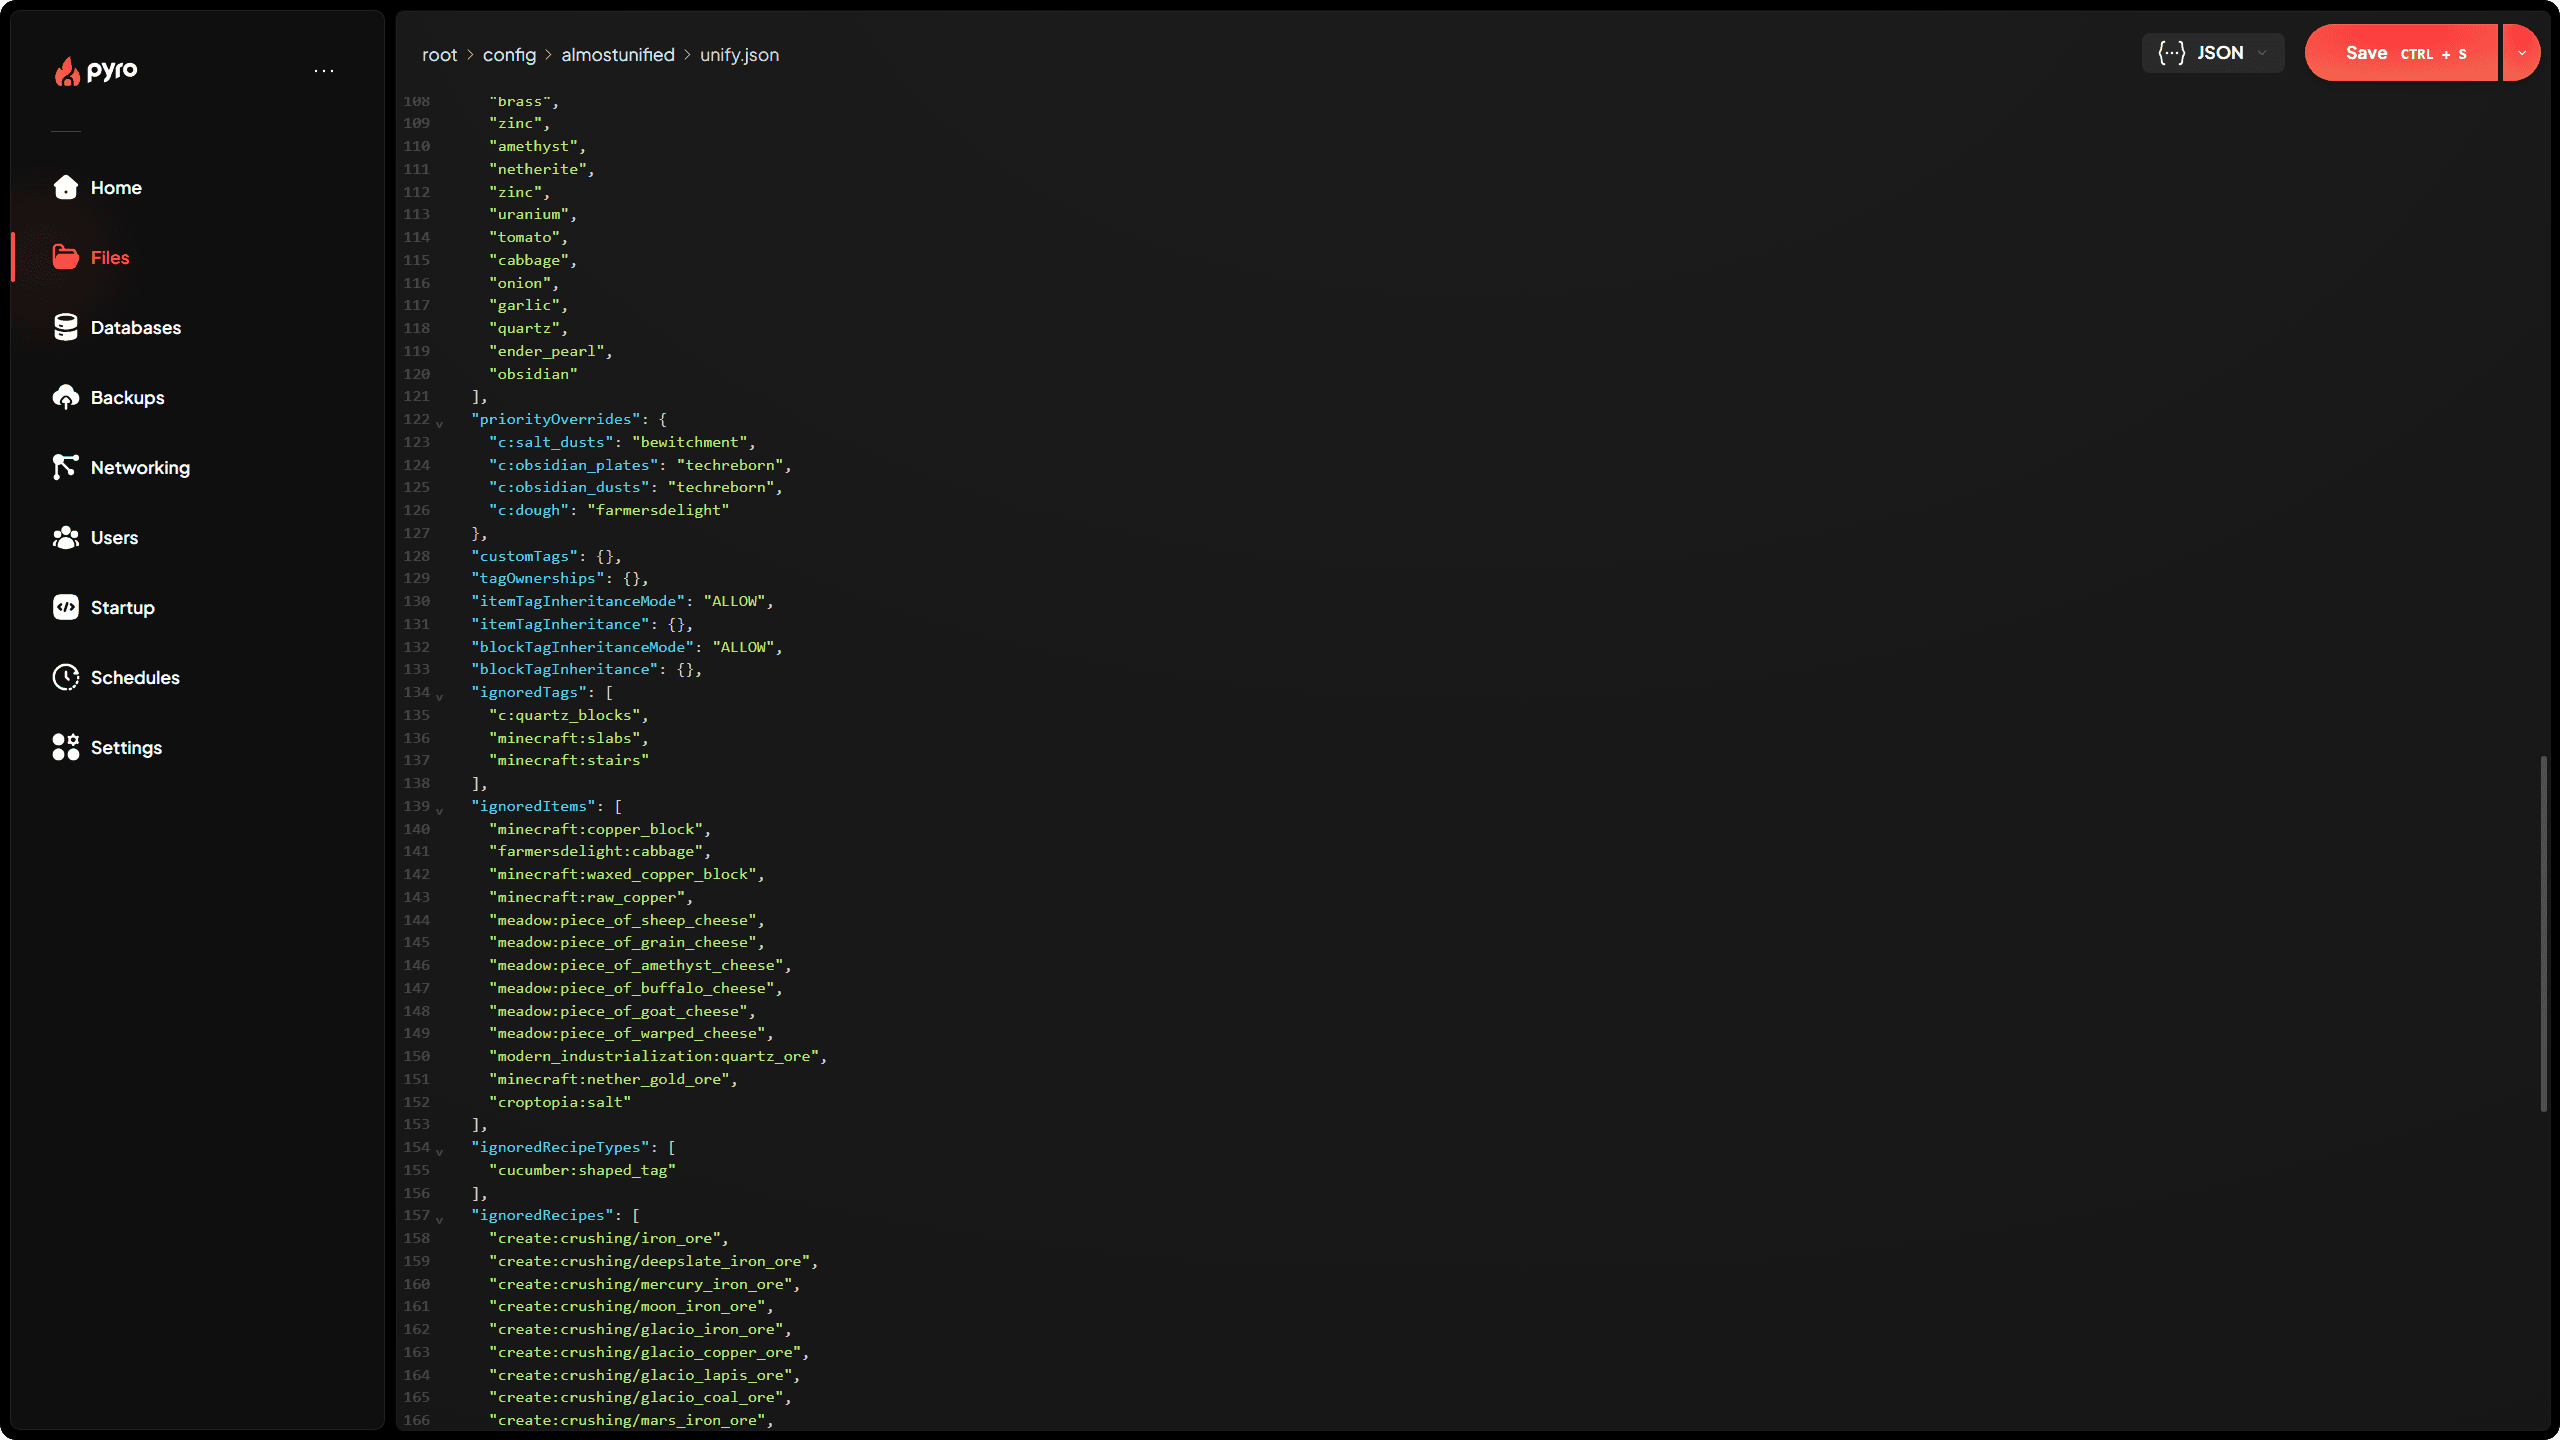
Task: Click the Users group icon
Action: tap(66, 537)
